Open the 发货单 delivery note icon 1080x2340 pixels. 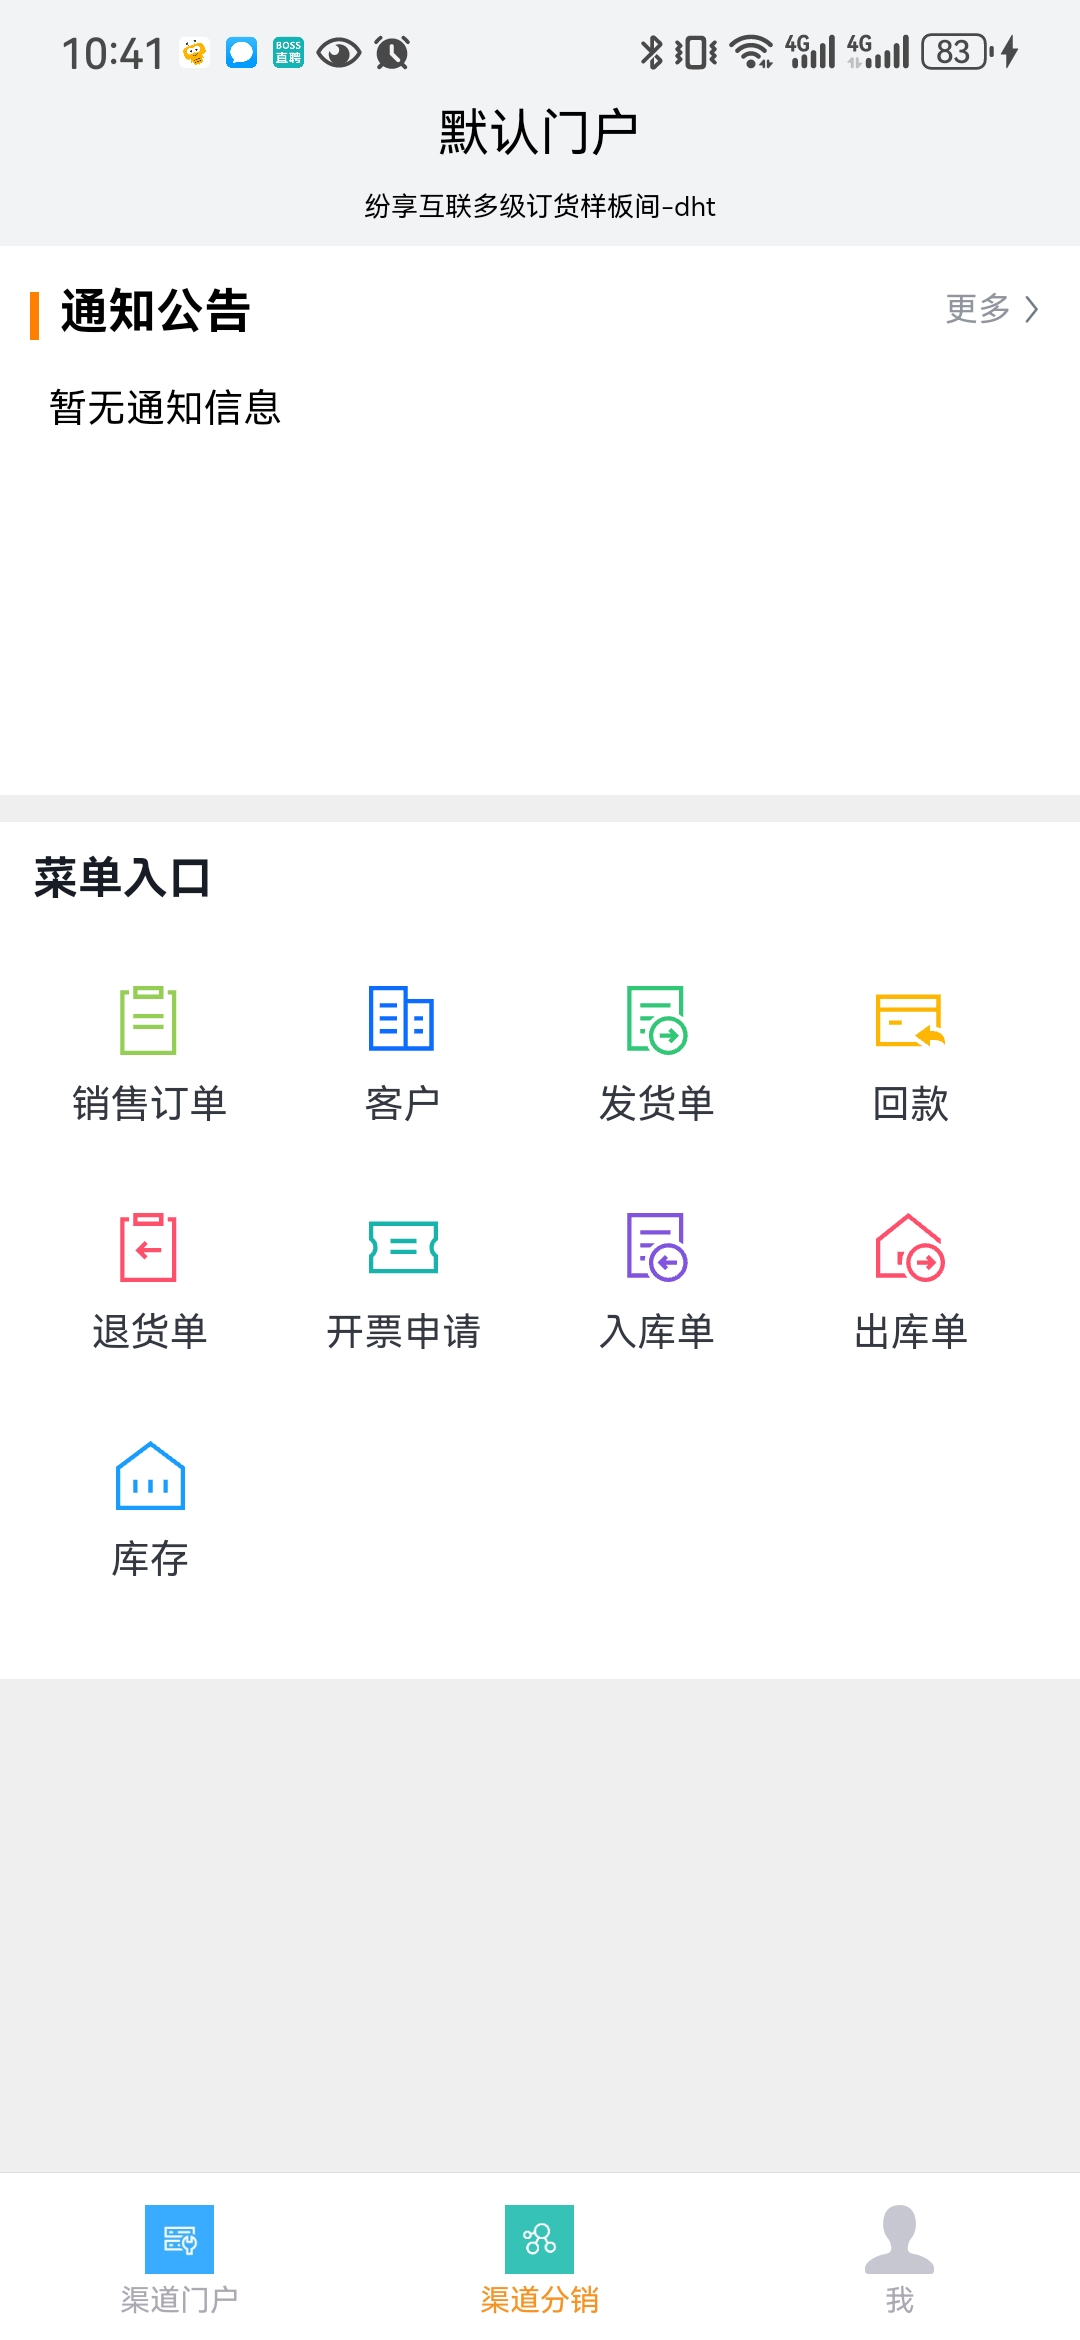[656, 1021]
